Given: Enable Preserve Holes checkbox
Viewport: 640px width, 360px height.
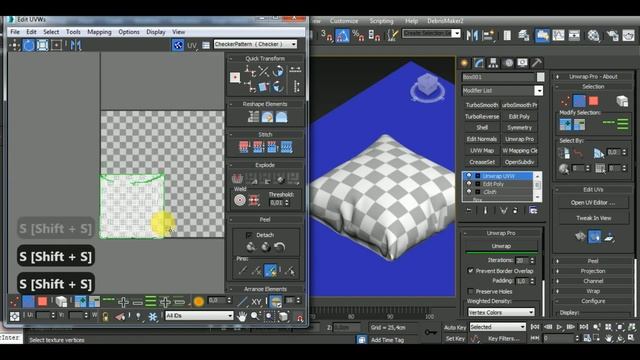Looking at the screenshot, I should (x=471, y=291).
